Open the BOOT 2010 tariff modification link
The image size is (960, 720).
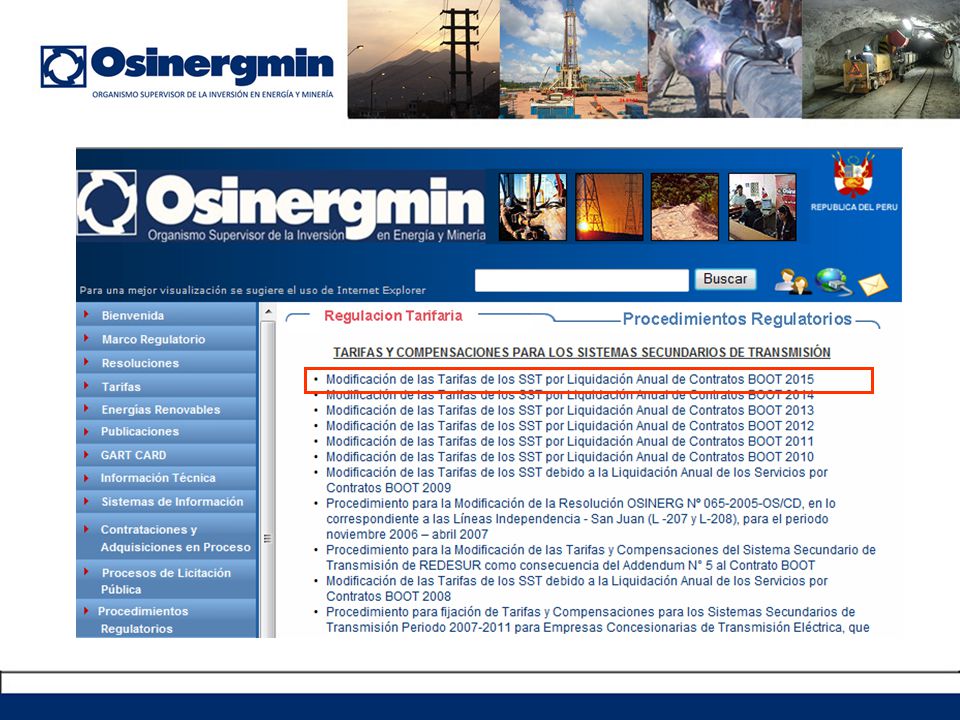tap(569, 457)
